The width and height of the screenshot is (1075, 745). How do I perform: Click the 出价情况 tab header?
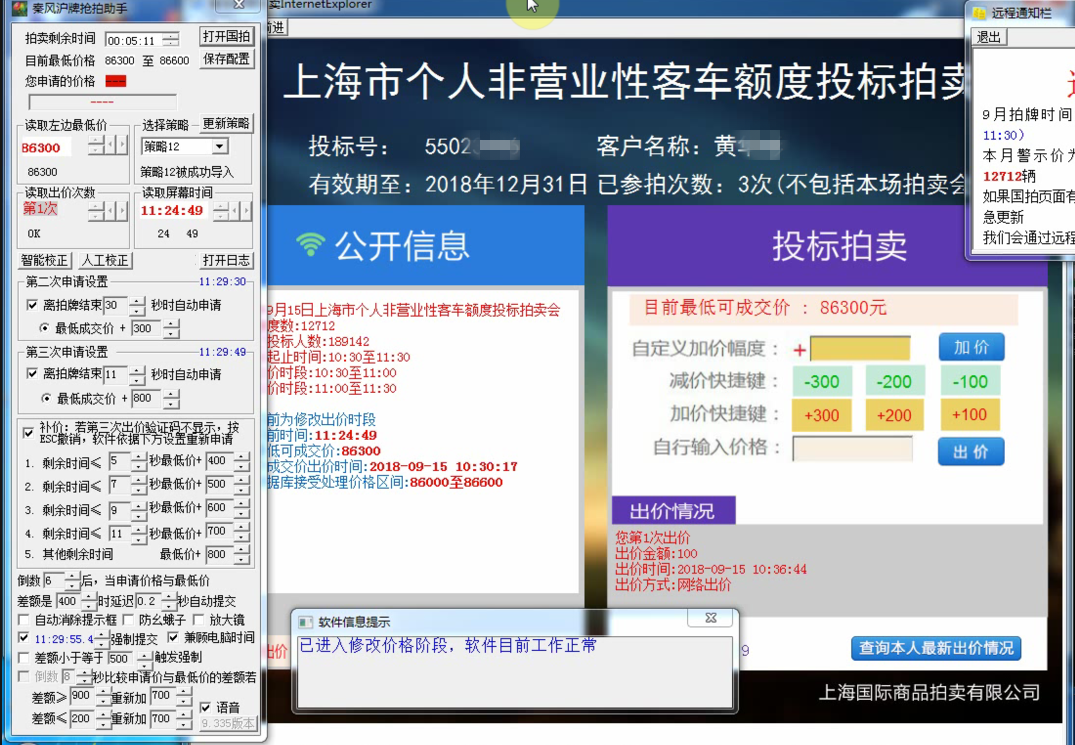(x=673, y=511)
